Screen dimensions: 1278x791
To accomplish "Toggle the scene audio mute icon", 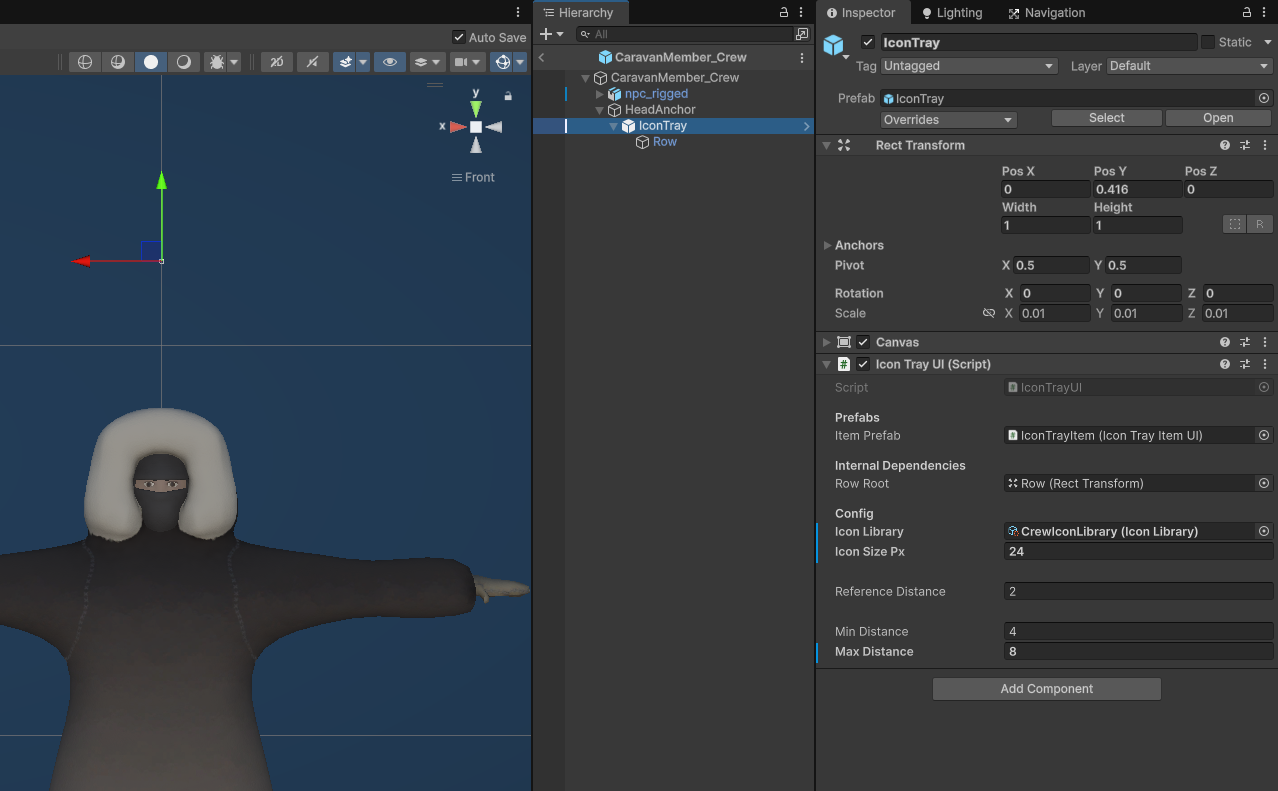I will coord(312,61).
